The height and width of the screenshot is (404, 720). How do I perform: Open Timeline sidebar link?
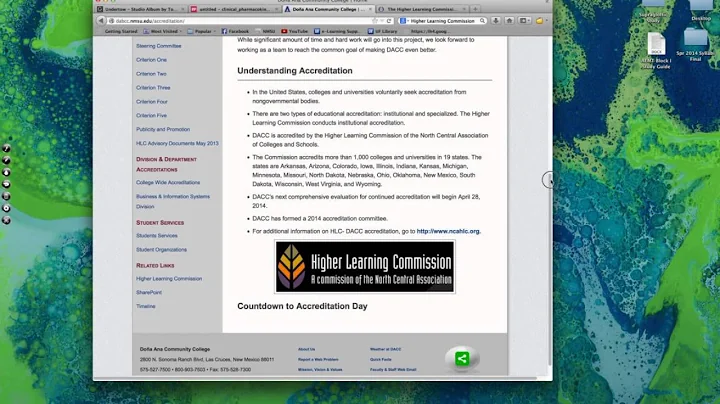[x=146, y=306]
